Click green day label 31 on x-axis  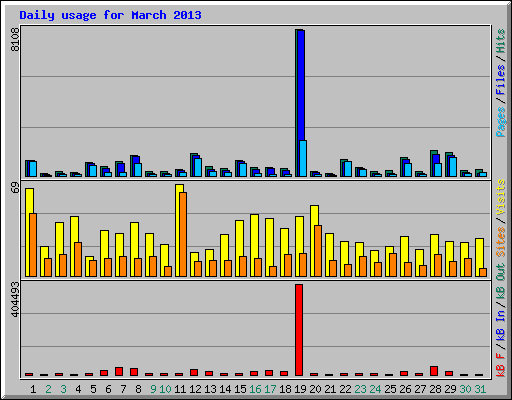(x=480, y=389)
